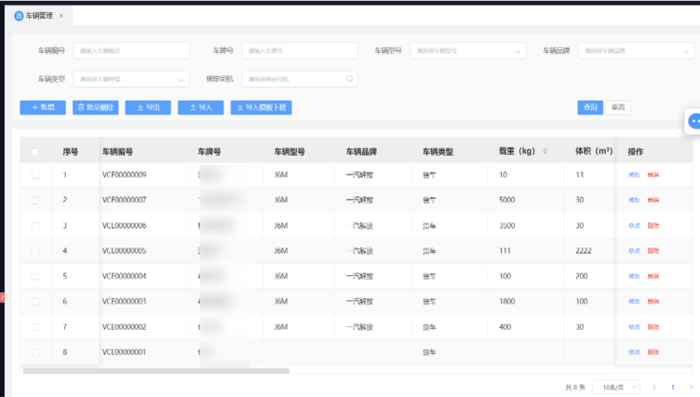Click cell VCE00000001
The width and height of the screenshot is (700, 397).
124,352
